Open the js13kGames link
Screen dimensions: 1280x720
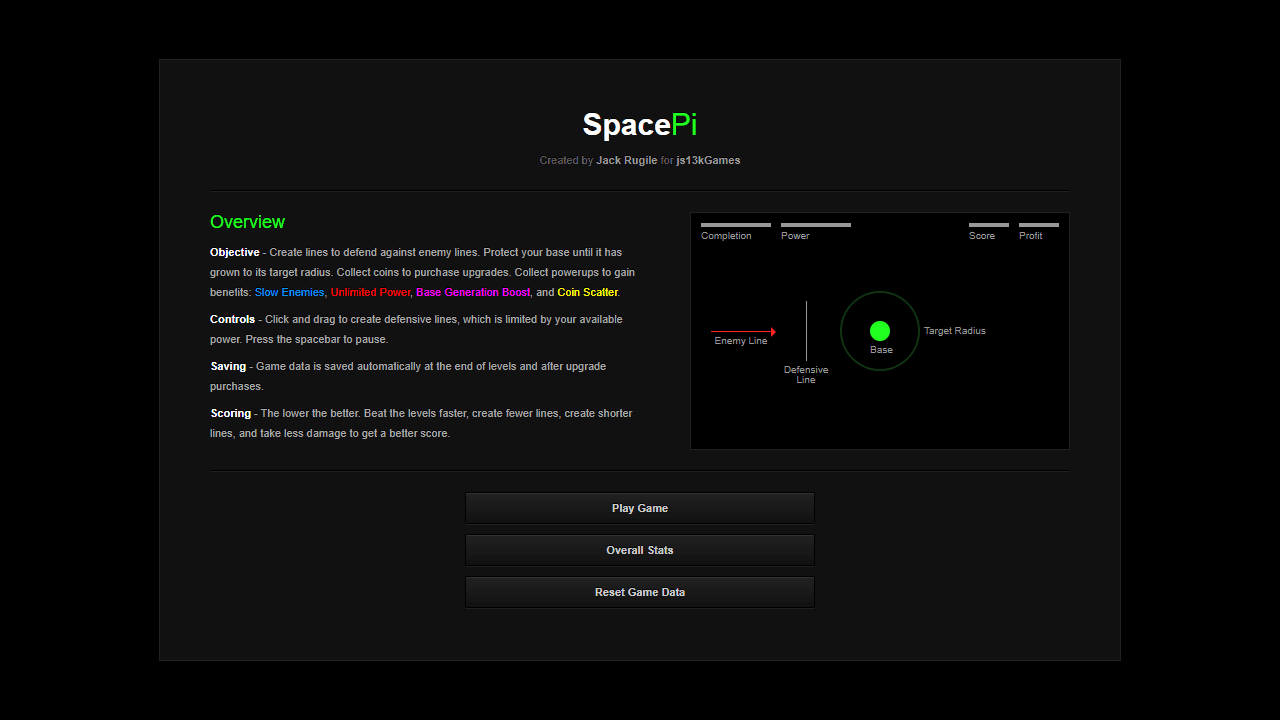[x=708, y=160]
